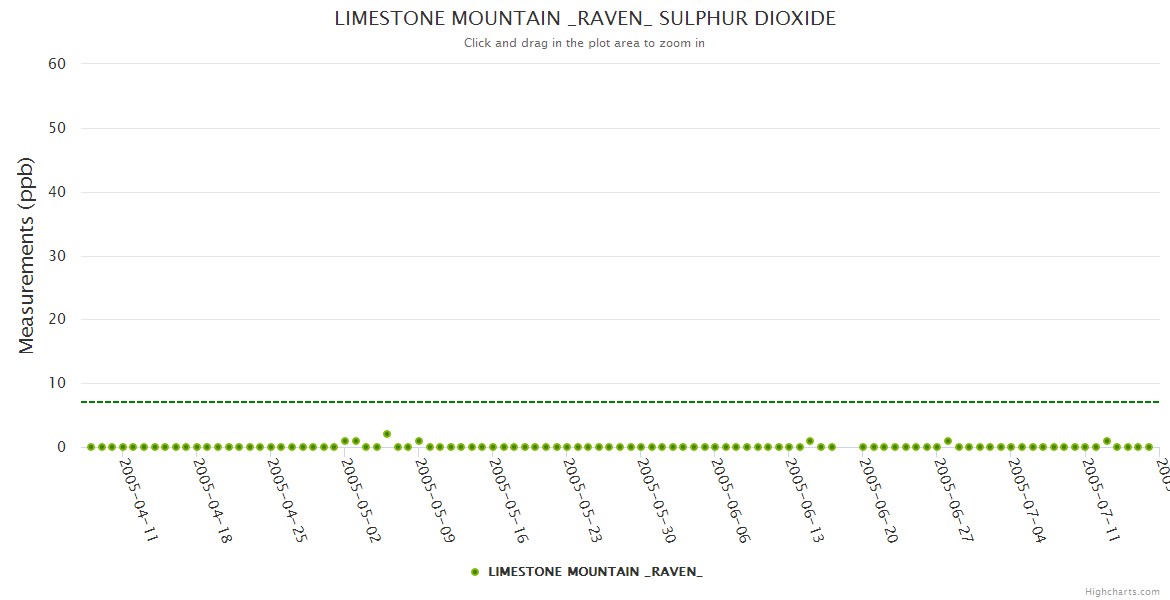Image resolution: width=1170 pixels, height=600 pixels.
Task: Click the zoom hint subtitle text
Action: pyautogui.click(x=584, y=43)
